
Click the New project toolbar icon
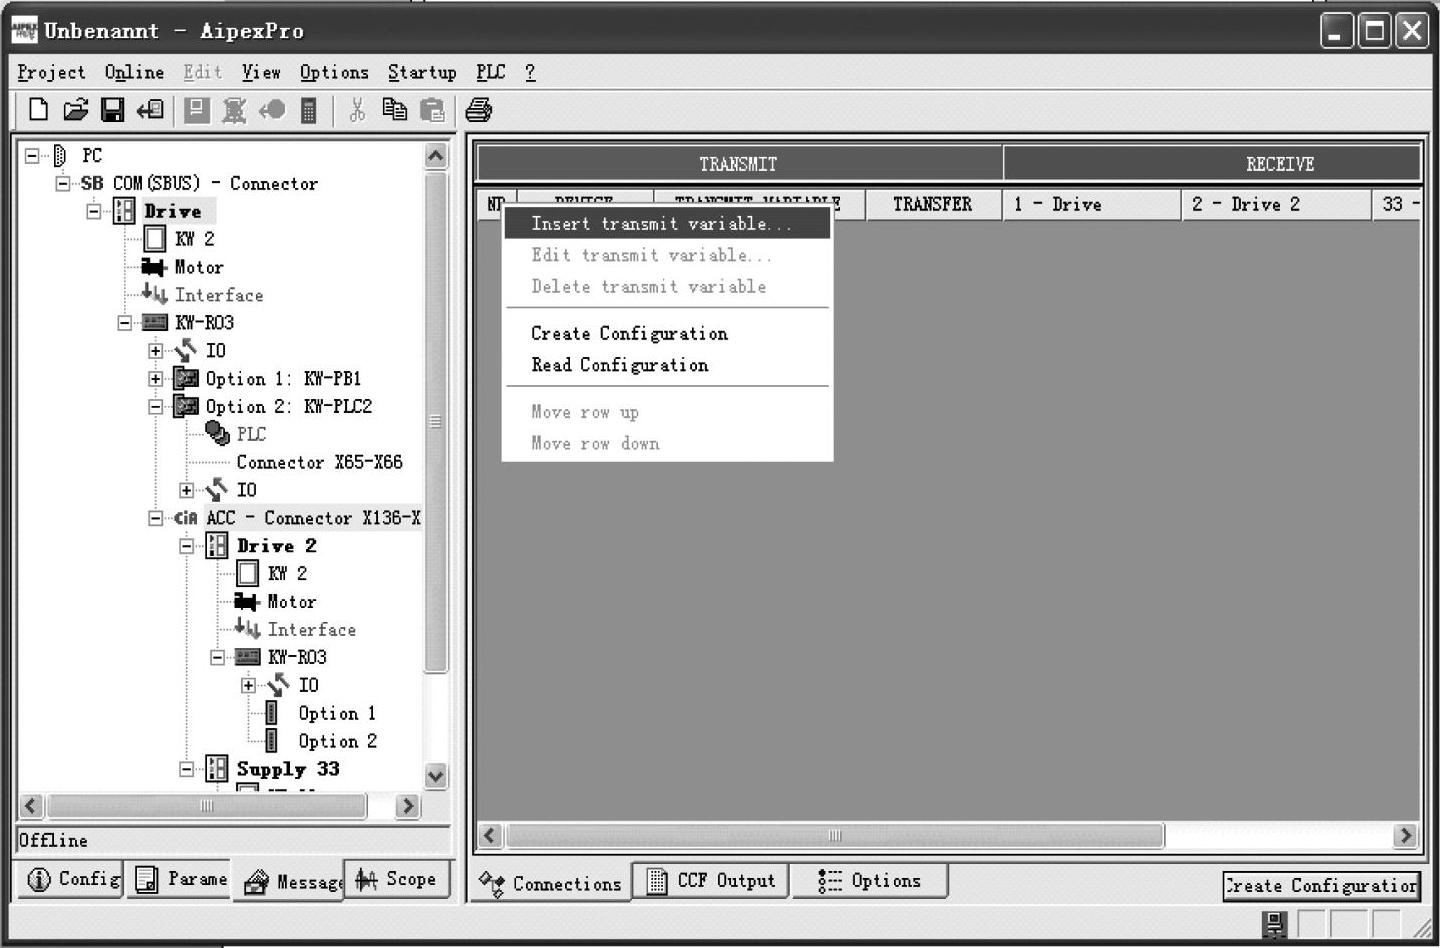pyautogui.click(x=38, y=110)
